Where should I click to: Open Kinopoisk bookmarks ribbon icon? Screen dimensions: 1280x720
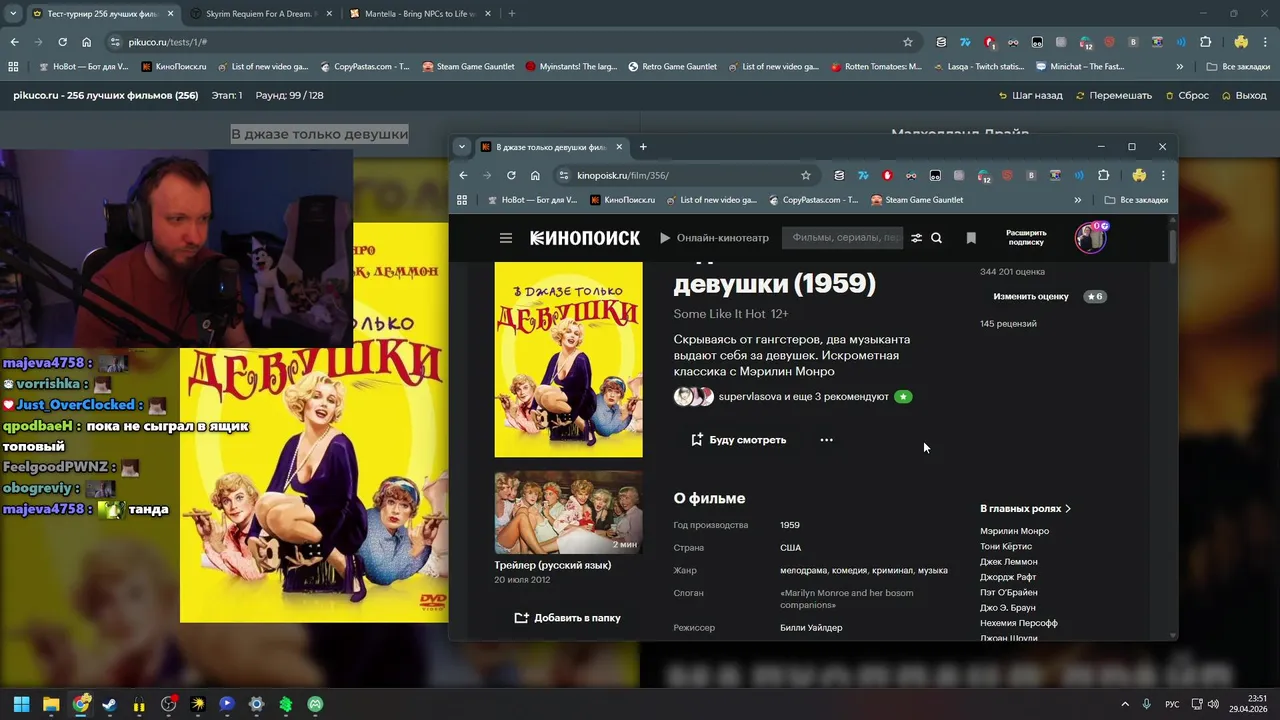click(x=971, y=238)
